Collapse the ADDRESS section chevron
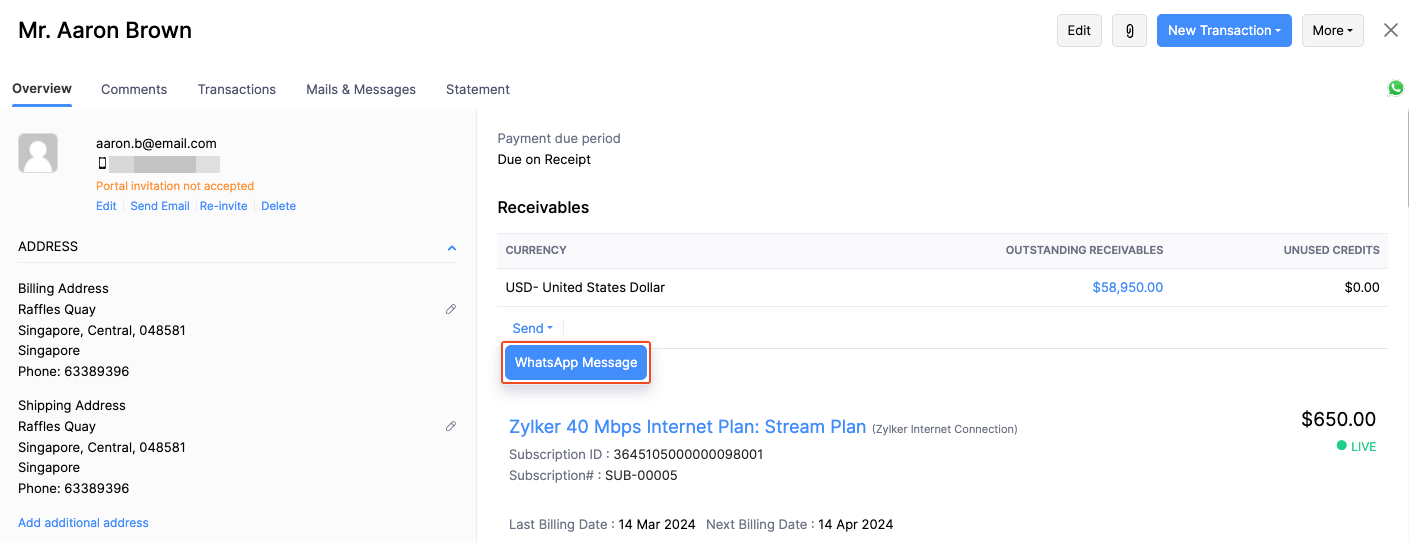 coord(452,248)
